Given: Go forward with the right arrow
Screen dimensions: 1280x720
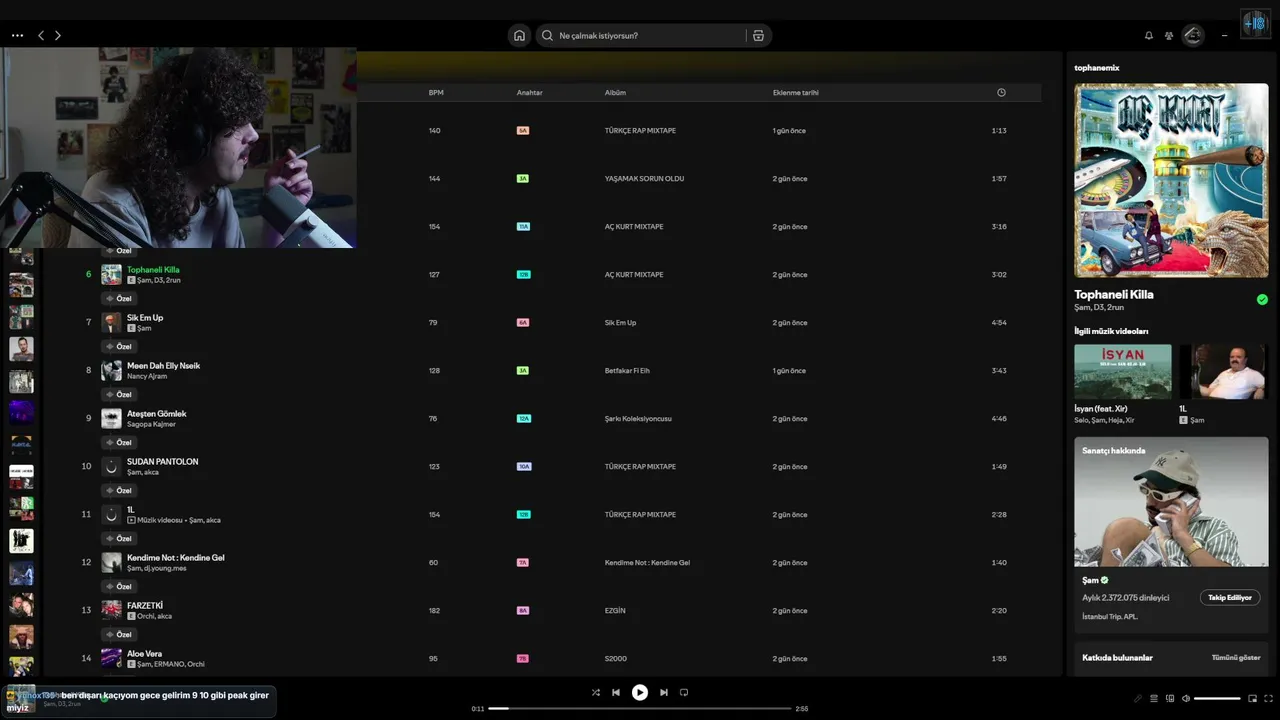Looking at the screenshot, I should pos(58,35).
